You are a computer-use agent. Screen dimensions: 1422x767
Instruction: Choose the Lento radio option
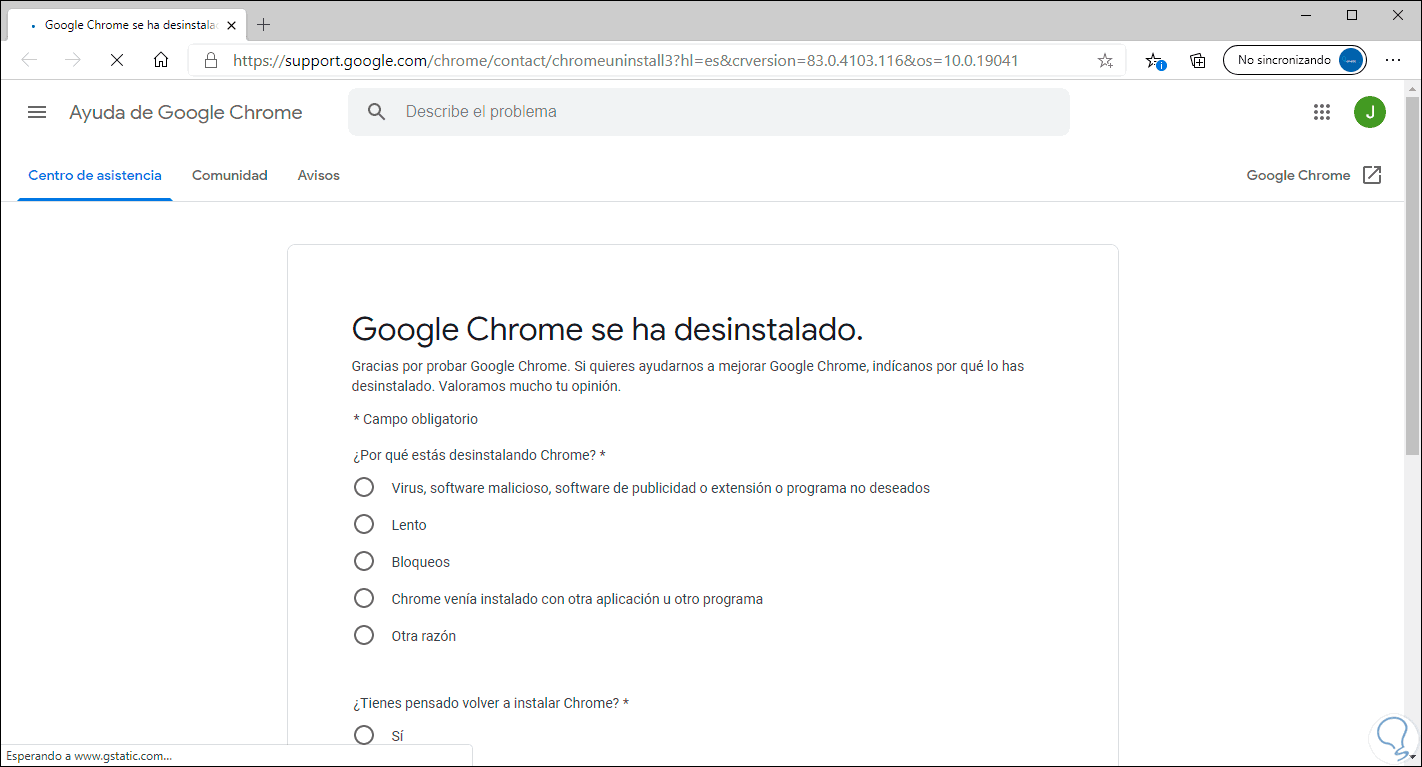pyautogui.click(x=364, y=525)
